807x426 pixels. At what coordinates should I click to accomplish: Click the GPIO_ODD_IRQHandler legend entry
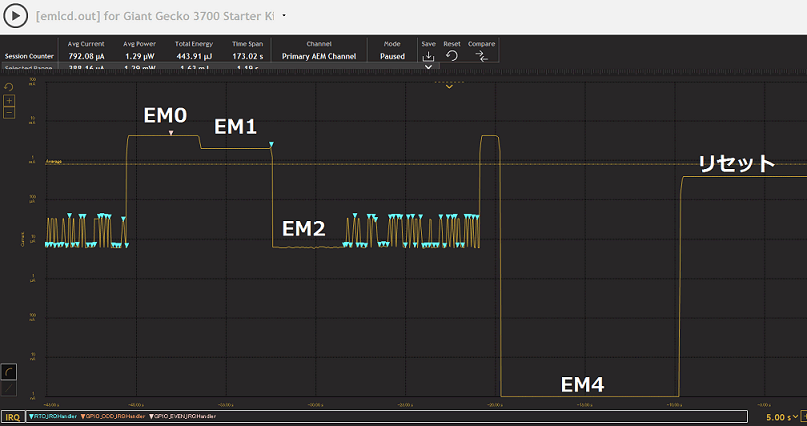(x=113, y=416)
